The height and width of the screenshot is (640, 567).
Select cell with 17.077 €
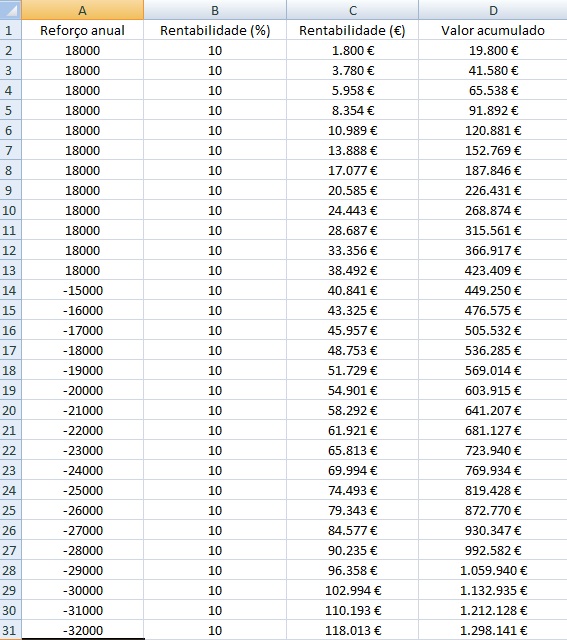tap(352, 170)
